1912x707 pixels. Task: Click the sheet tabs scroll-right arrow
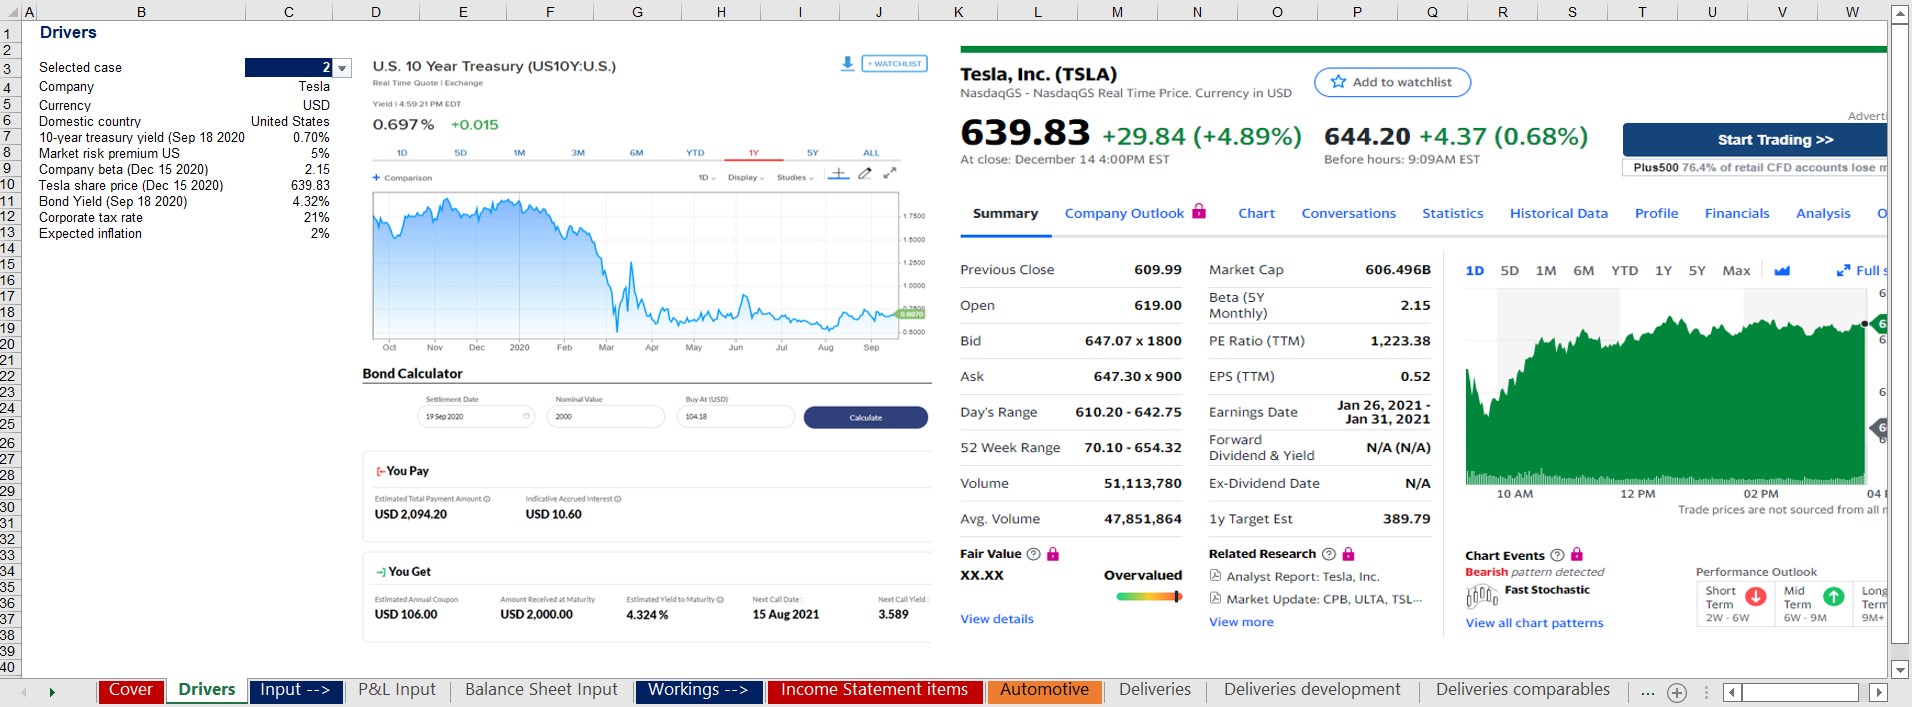coord(52,692)
